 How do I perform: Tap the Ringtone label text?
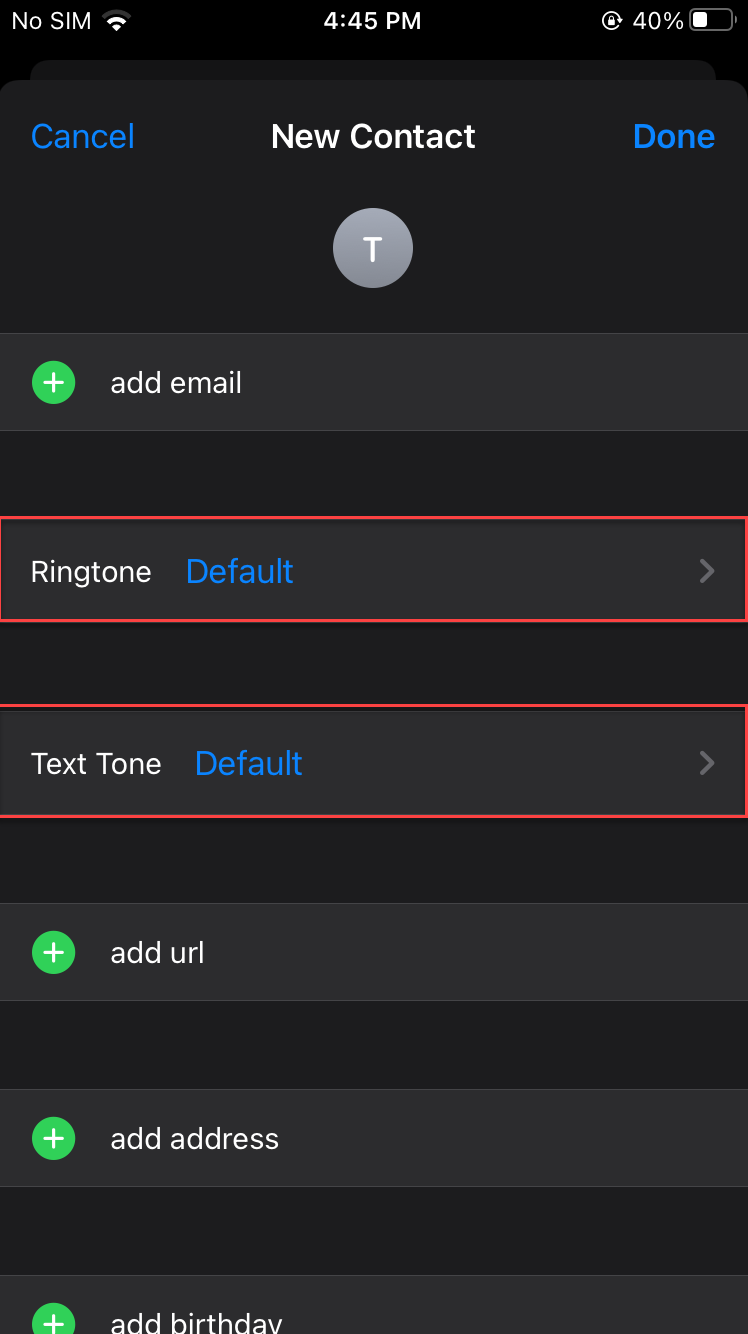[x=91, y=571]
